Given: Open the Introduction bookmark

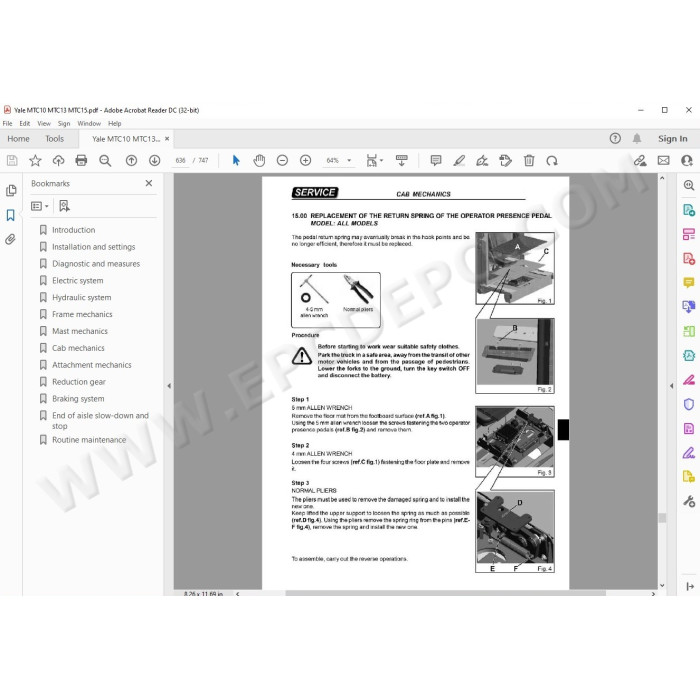Looking at the screenshot, I should pyautogui.click(x=74, y=230).
